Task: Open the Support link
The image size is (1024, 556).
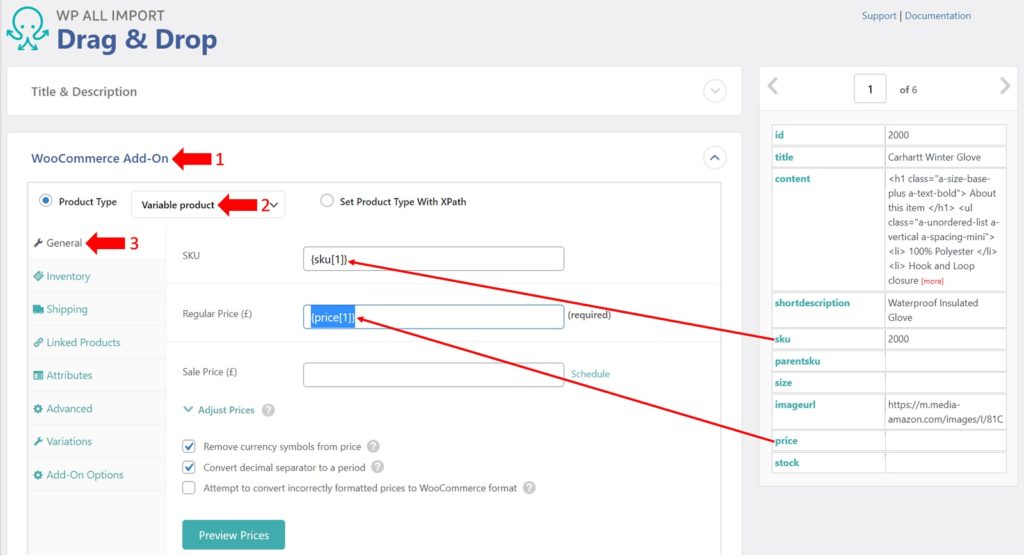Action: (878, 16)
